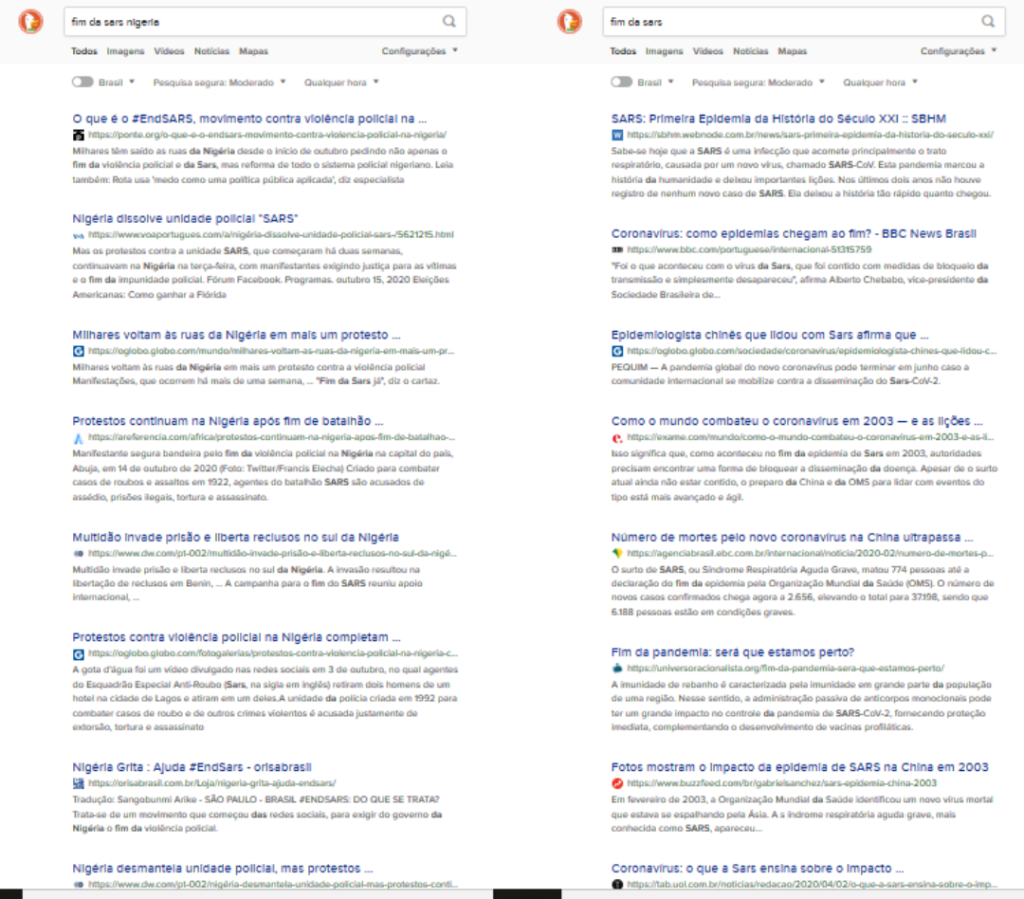
Task: Open Configurações menu in right window
Action: [958, 51]
